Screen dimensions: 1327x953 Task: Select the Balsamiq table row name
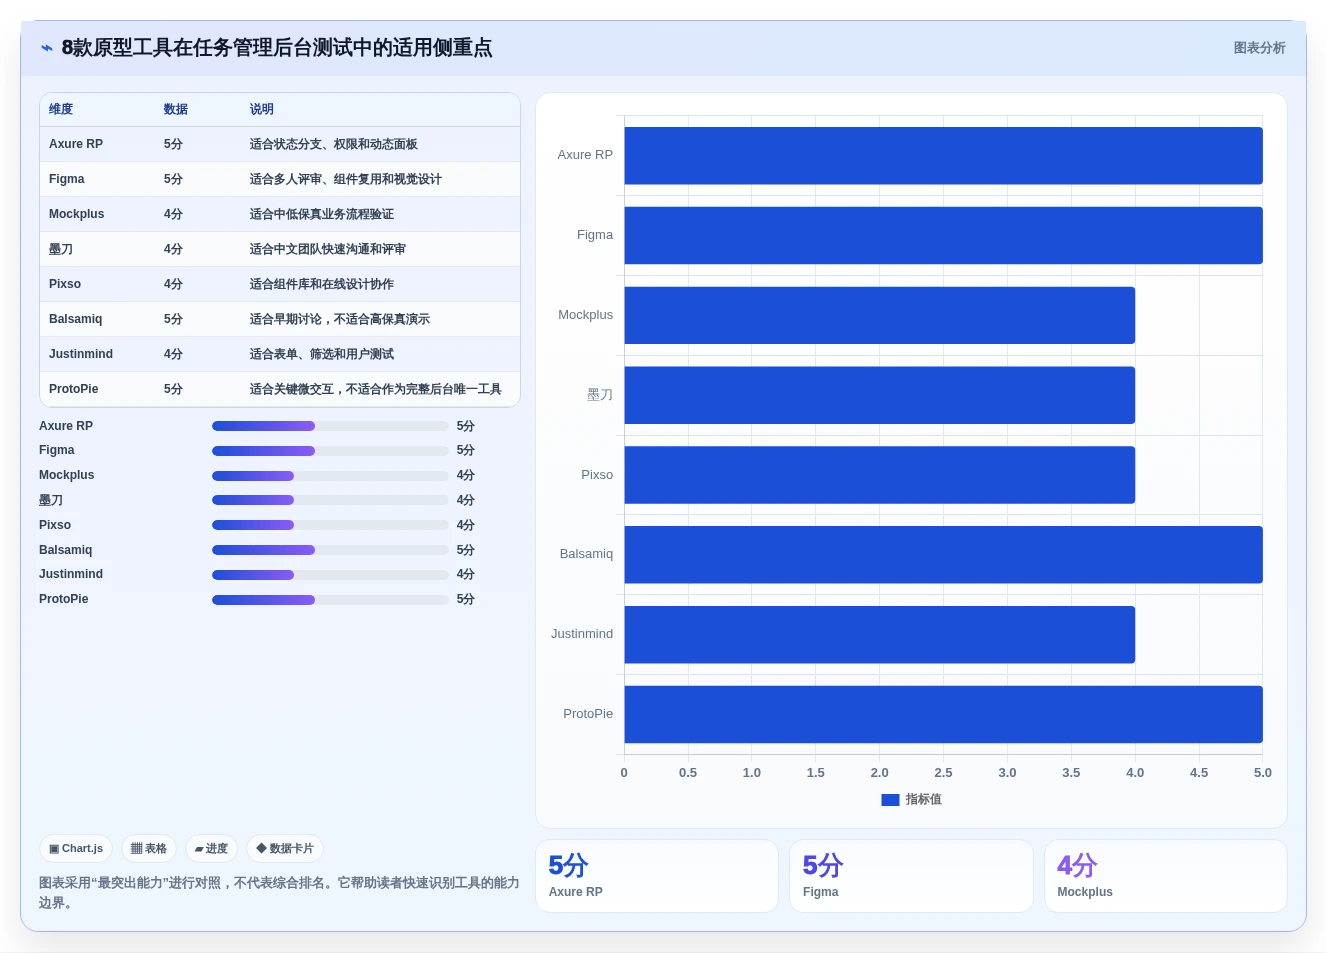click(x=76, y=319)
